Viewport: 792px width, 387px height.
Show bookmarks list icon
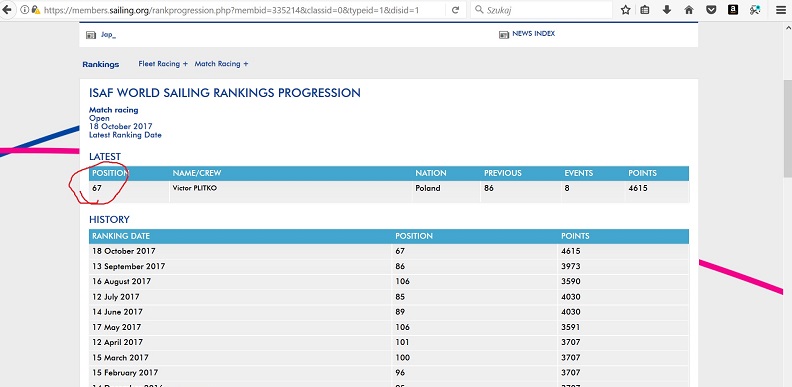tap(645, 10)
